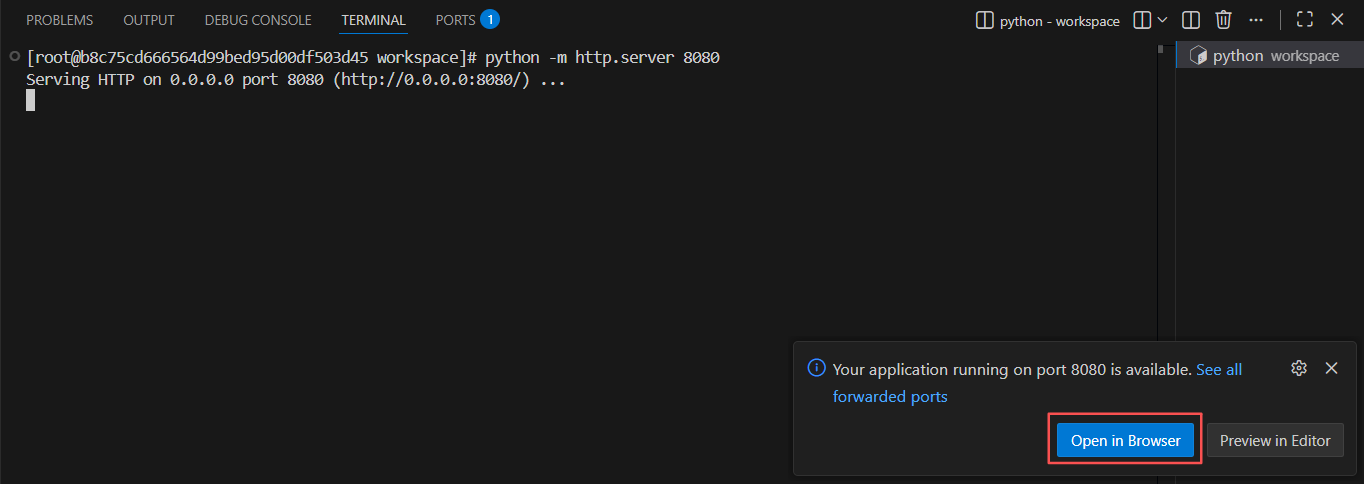Select the 'python workspace' entry in the terminal list

click(1275, 56)
